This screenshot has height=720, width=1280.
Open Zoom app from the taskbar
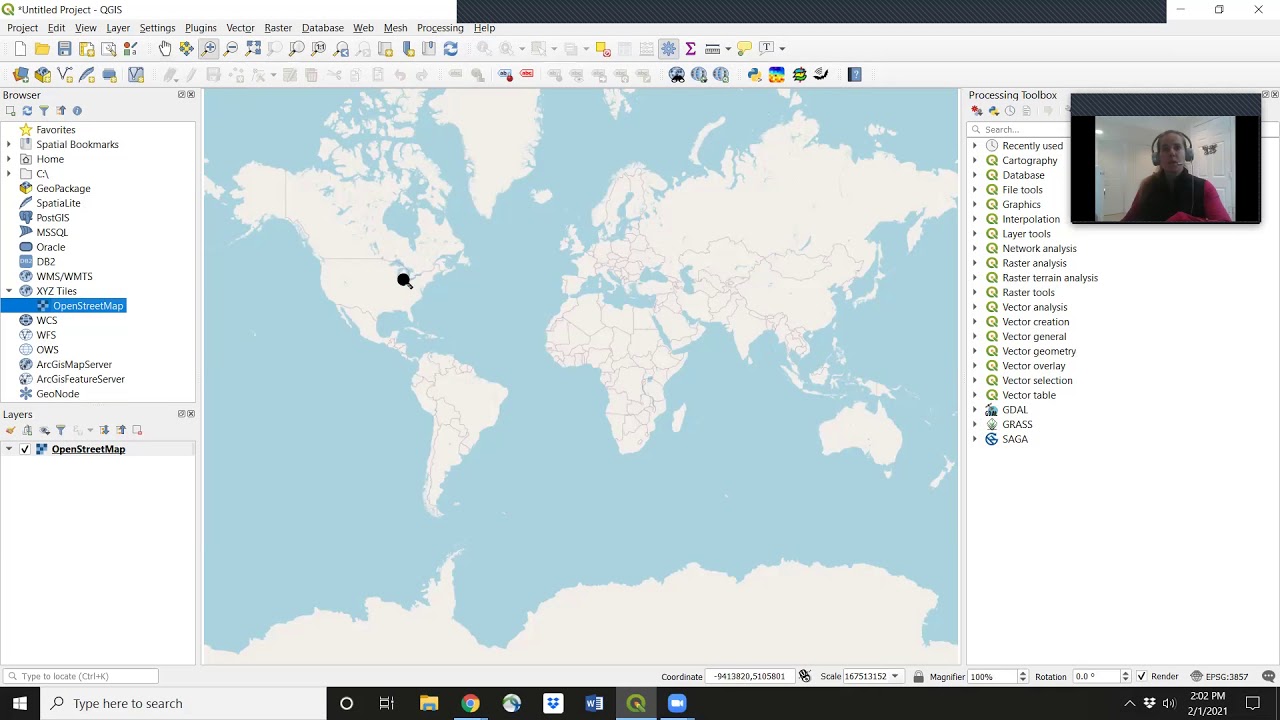(x=677, y=703)
